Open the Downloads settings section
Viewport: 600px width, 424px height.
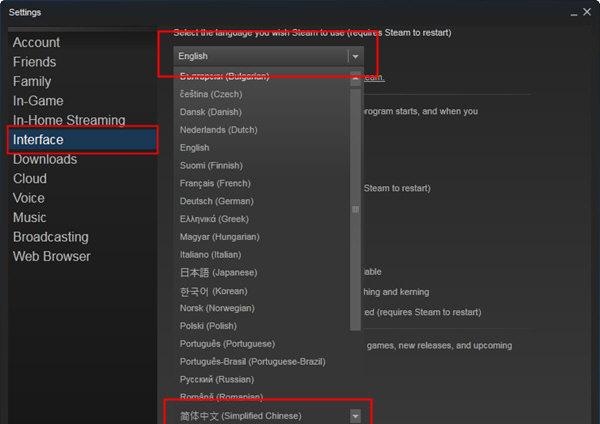pyautogui.click(x=45, y=159)
